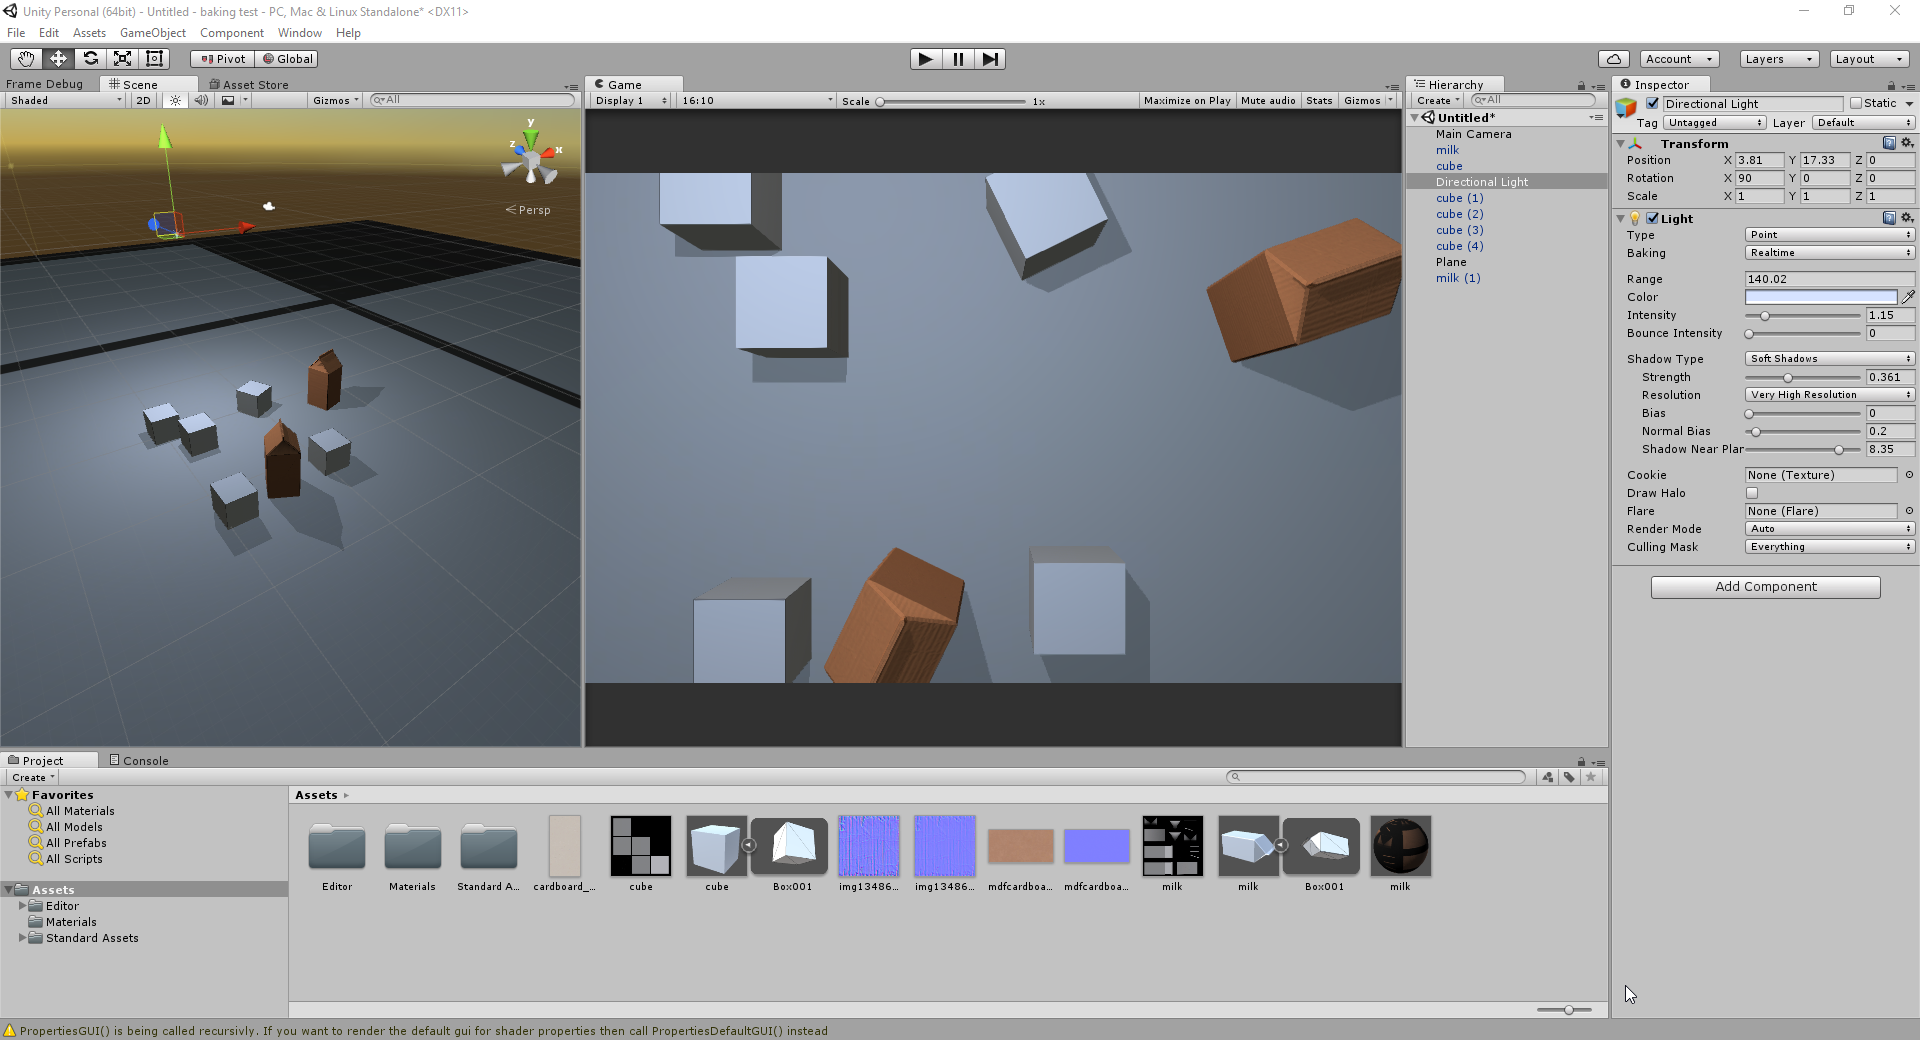This screenshot has height=1040, width=1920.
Task: Click save search star icon in Project
Action: tap(1591, 777)
